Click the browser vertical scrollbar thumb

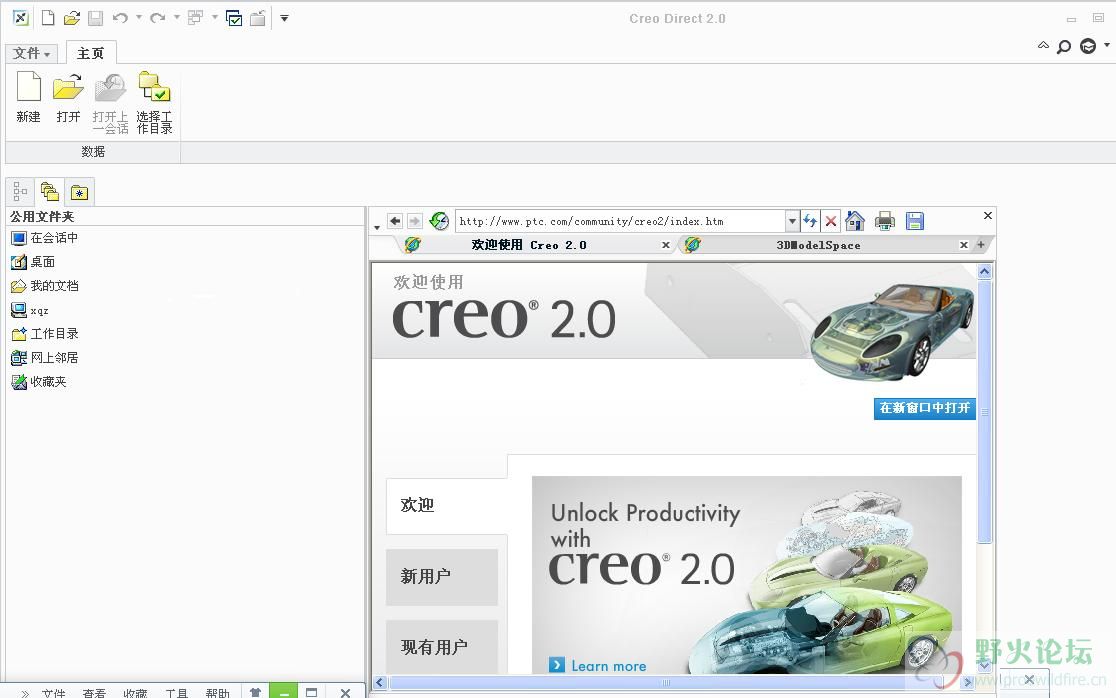coord(984,411)
